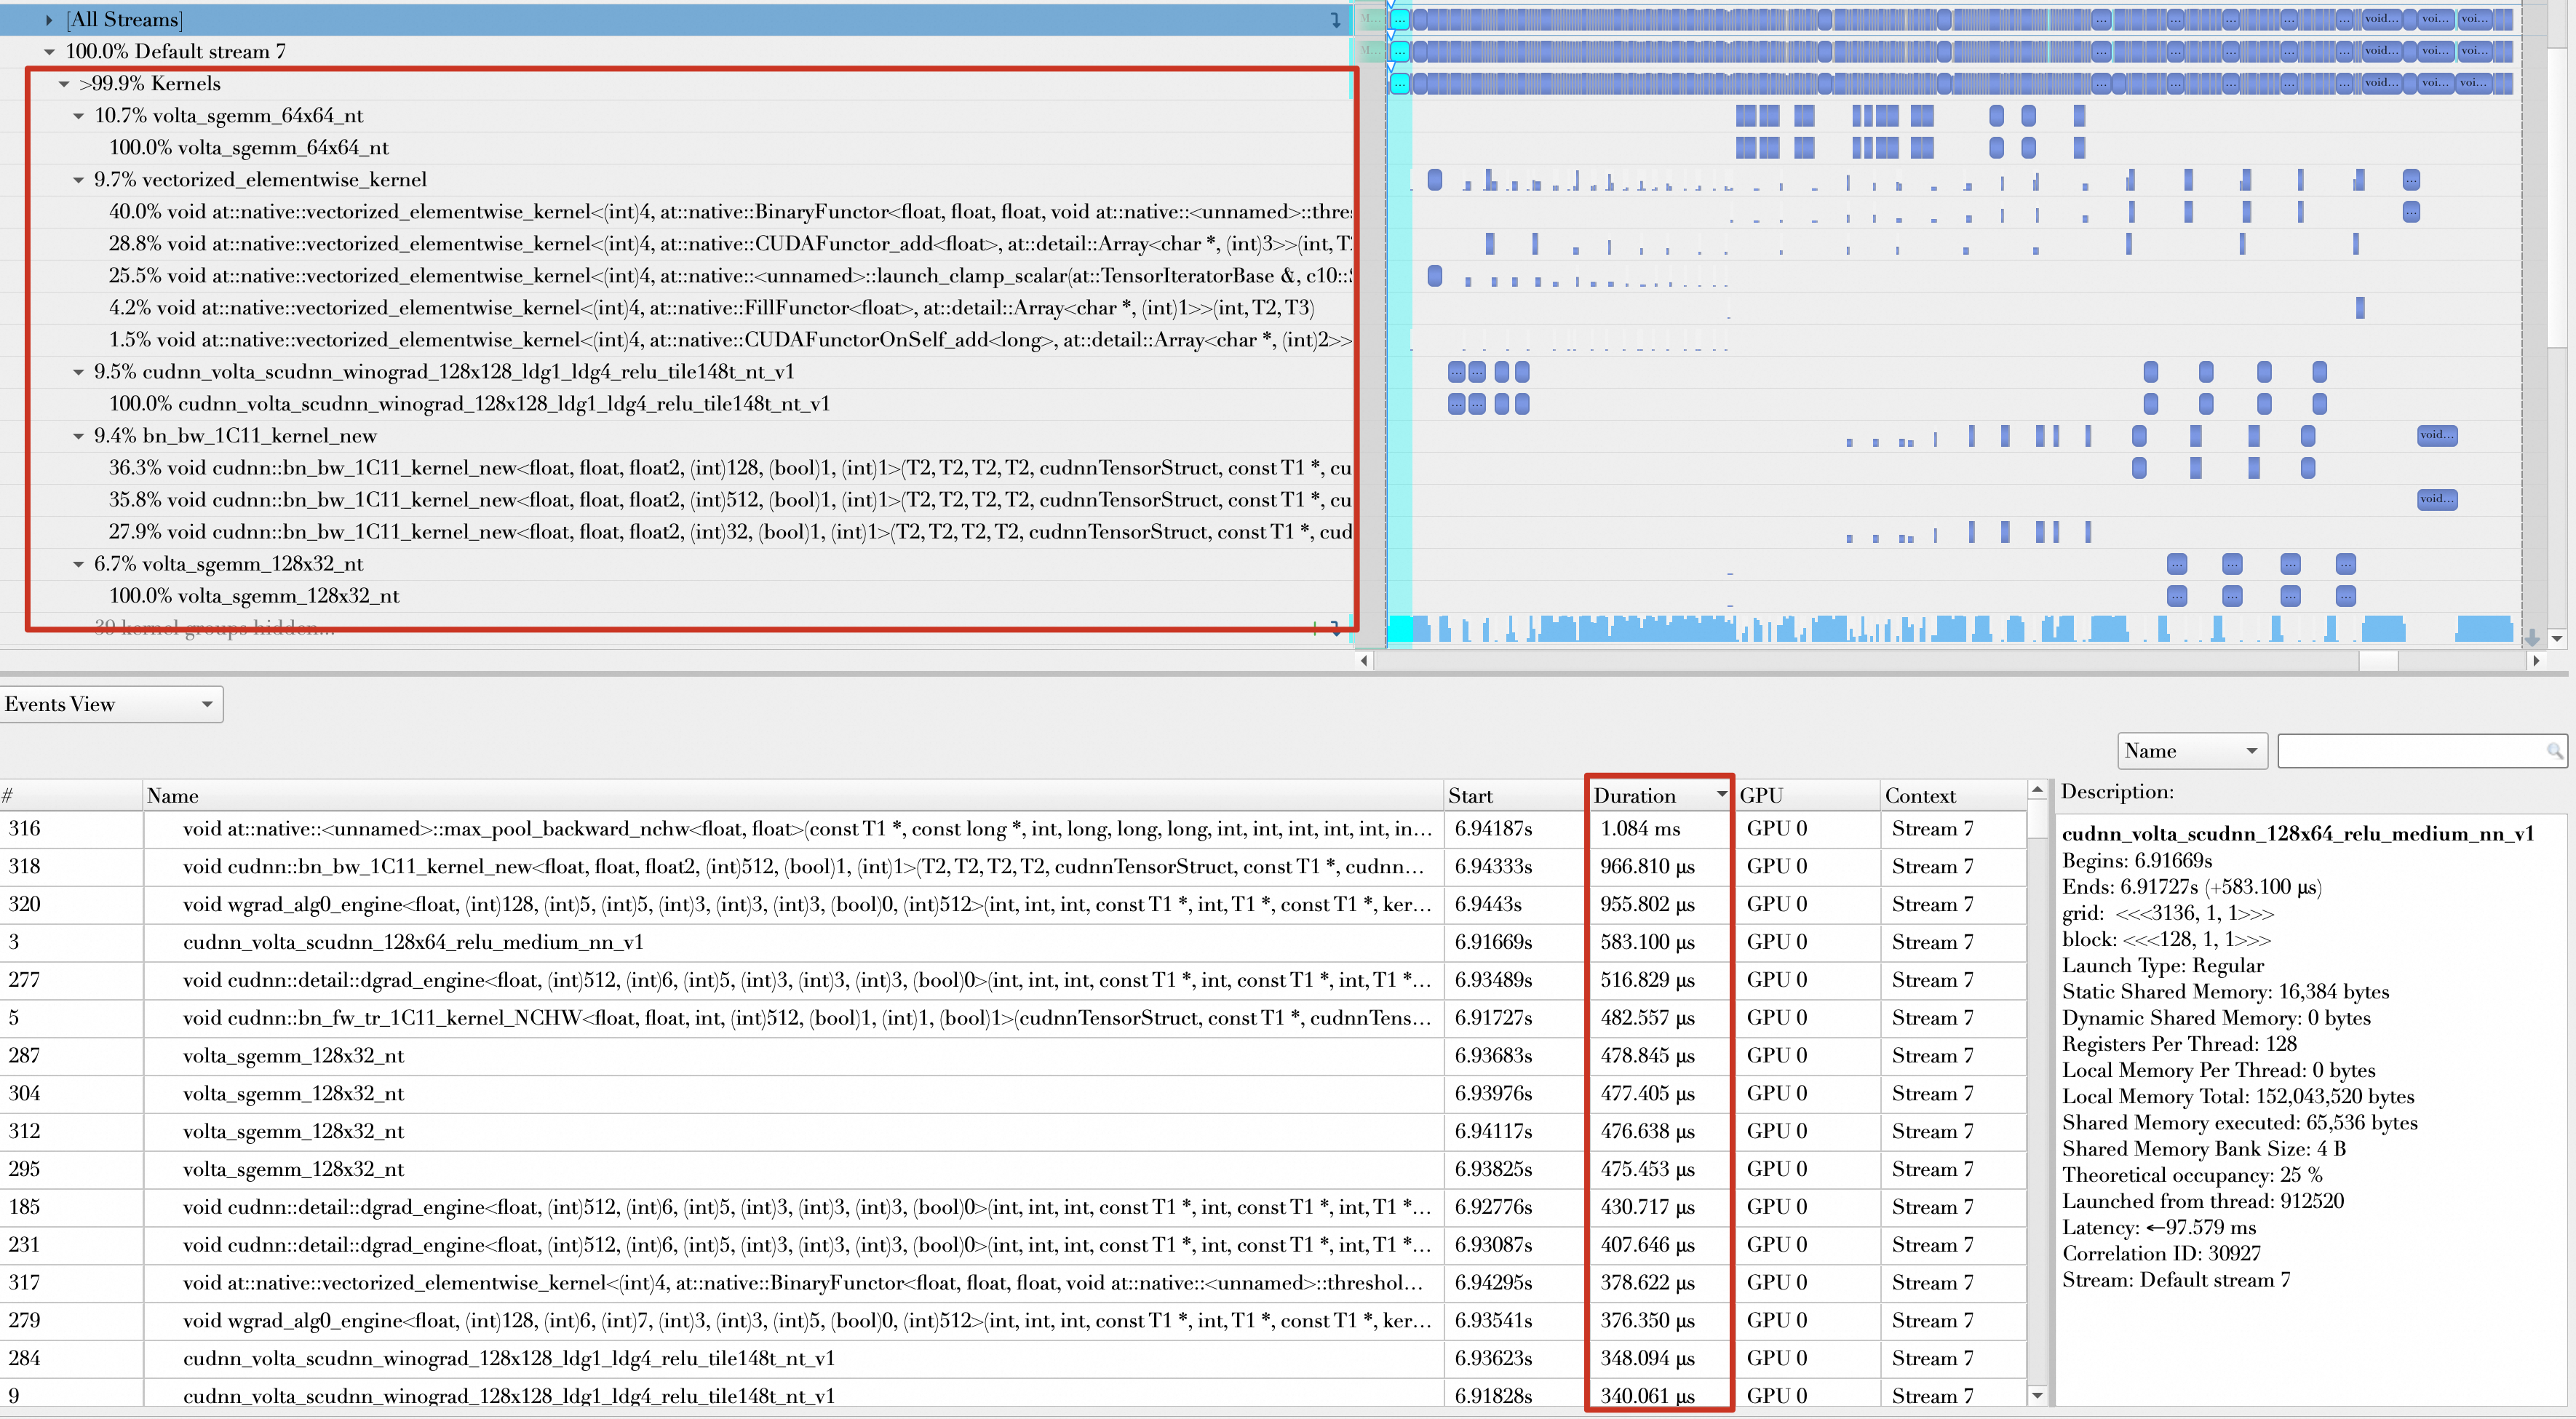Collapse the >99.9% Kernels group

(x=64, y=84)
